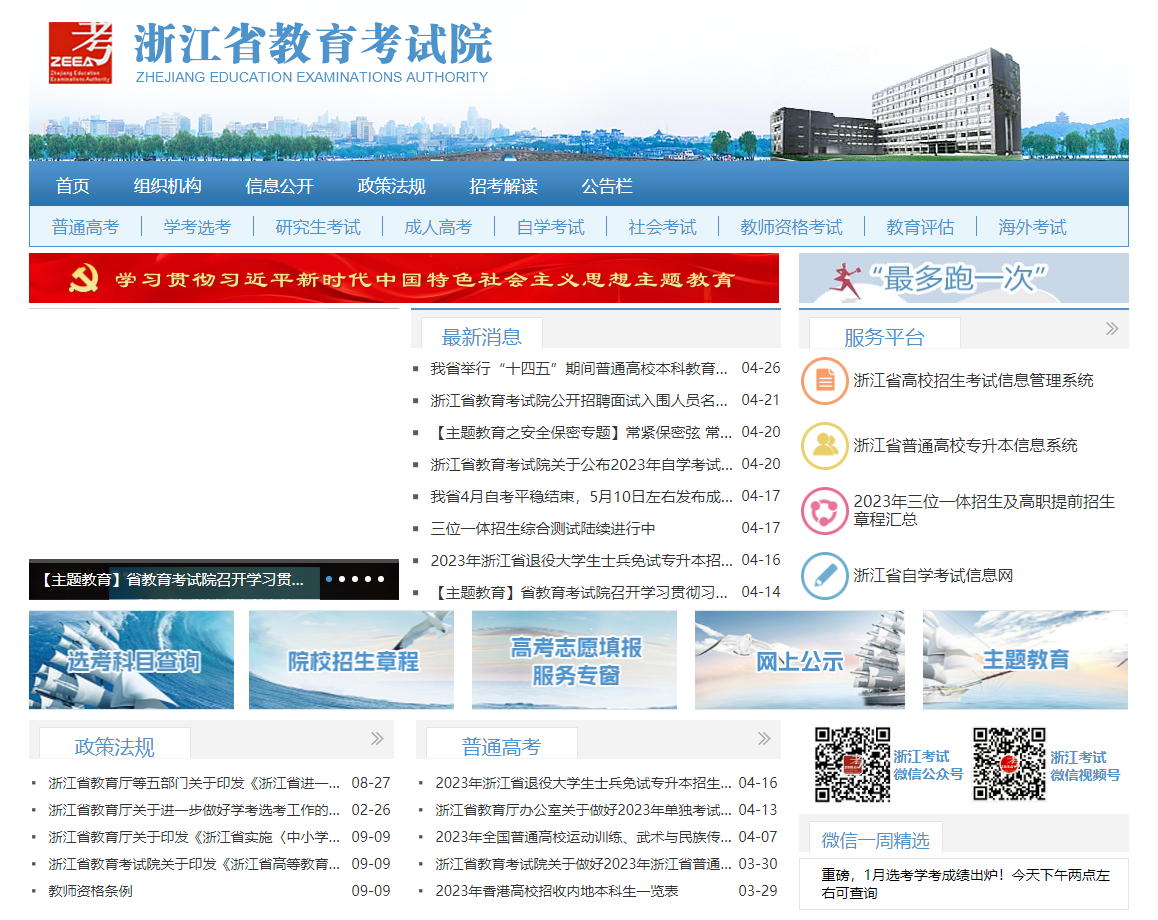Image resolution: width=1158 pixels, height=920 pixels.
Task: Open the 选考科目查询 image button
Action: 131,659
